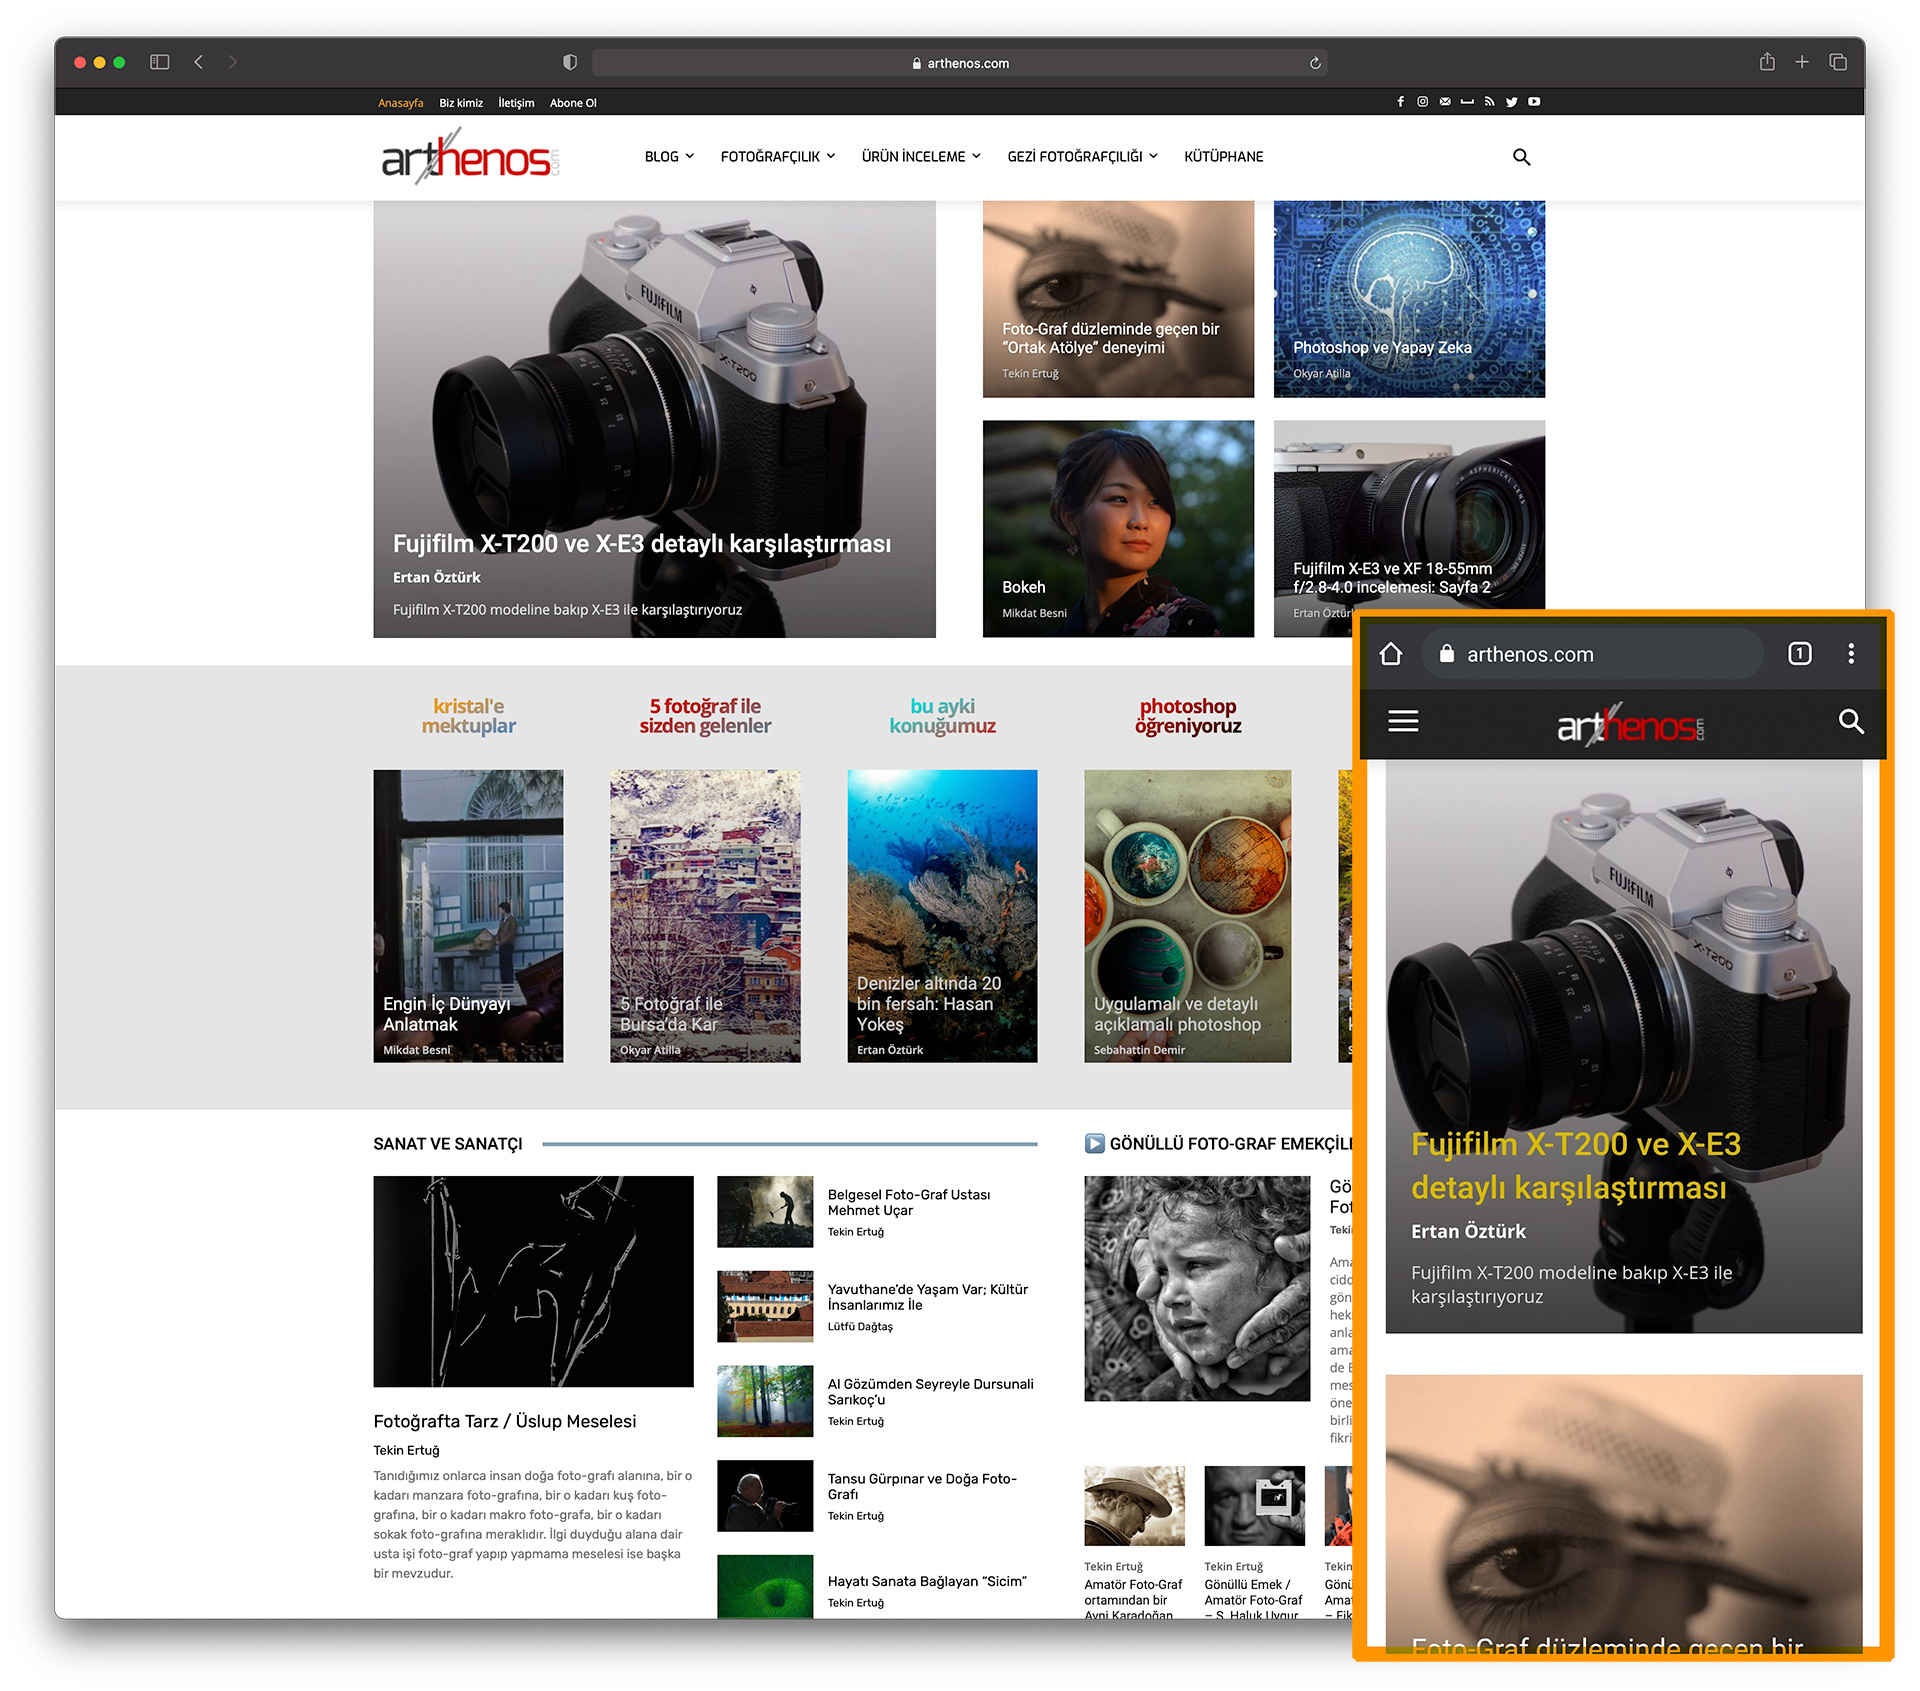Click the mail envelope icon
The height and width of the screenshot is (1691, 1920).
pos(1445,102)
